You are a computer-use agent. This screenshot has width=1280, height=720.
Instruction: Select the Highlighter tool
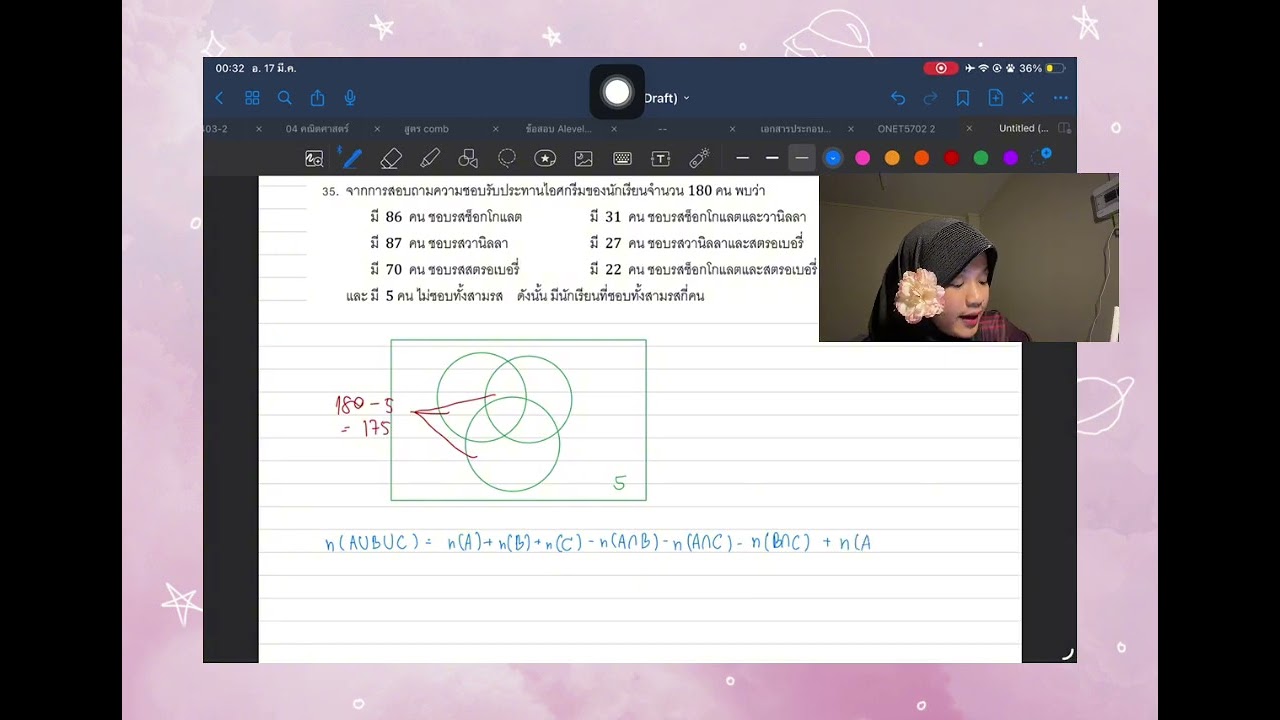[430, 158]
